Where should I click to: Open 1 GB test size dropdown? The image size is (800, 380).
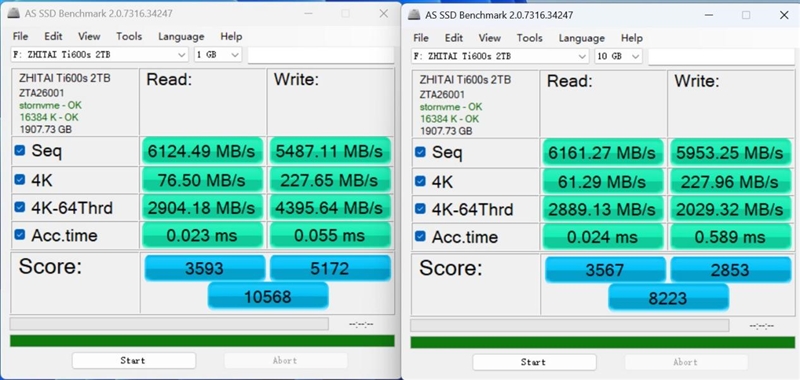tap(218, 55)
